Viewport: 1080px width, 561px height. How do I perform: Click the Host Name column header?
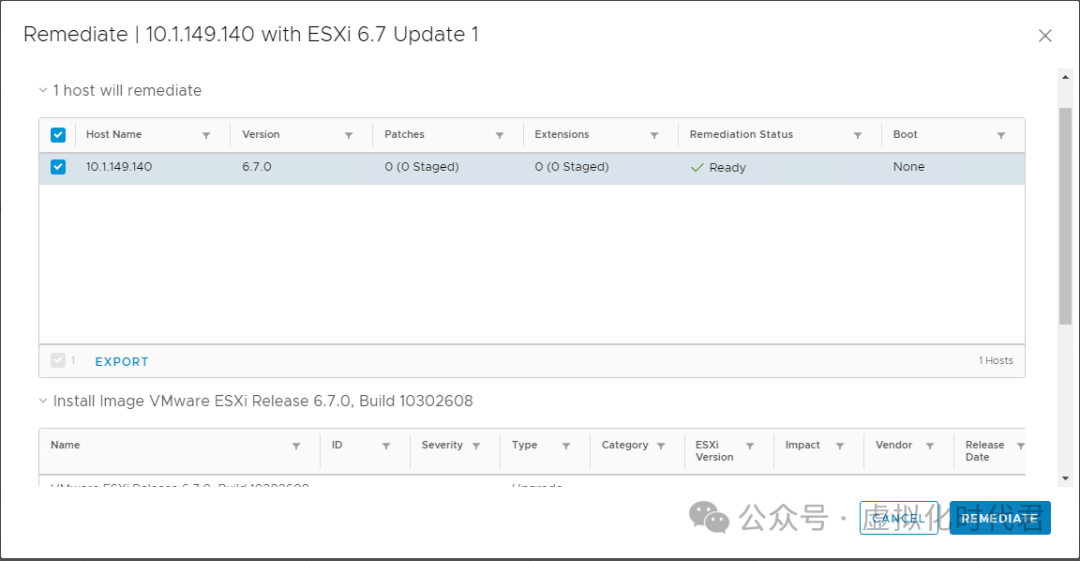[x=114, y=134]
